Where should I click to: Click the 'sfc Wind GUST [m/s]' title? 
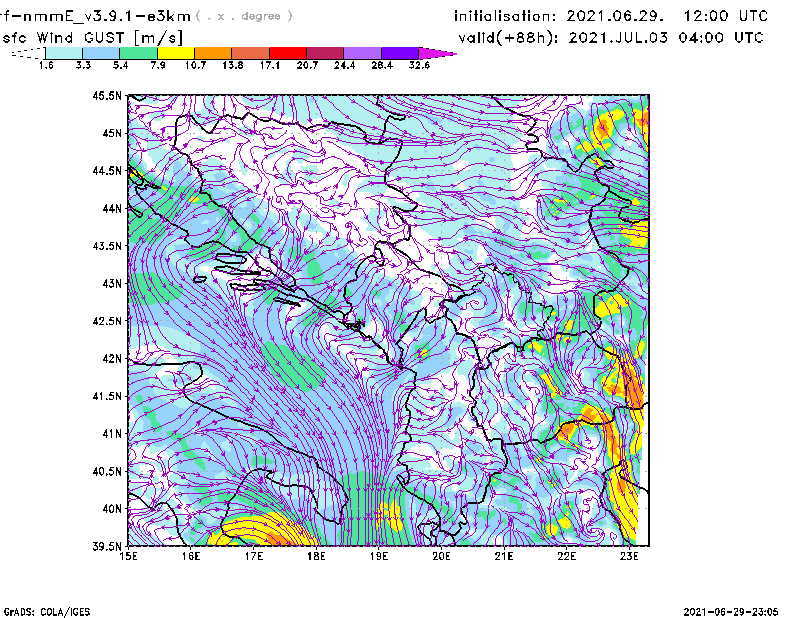pos(92,38)
